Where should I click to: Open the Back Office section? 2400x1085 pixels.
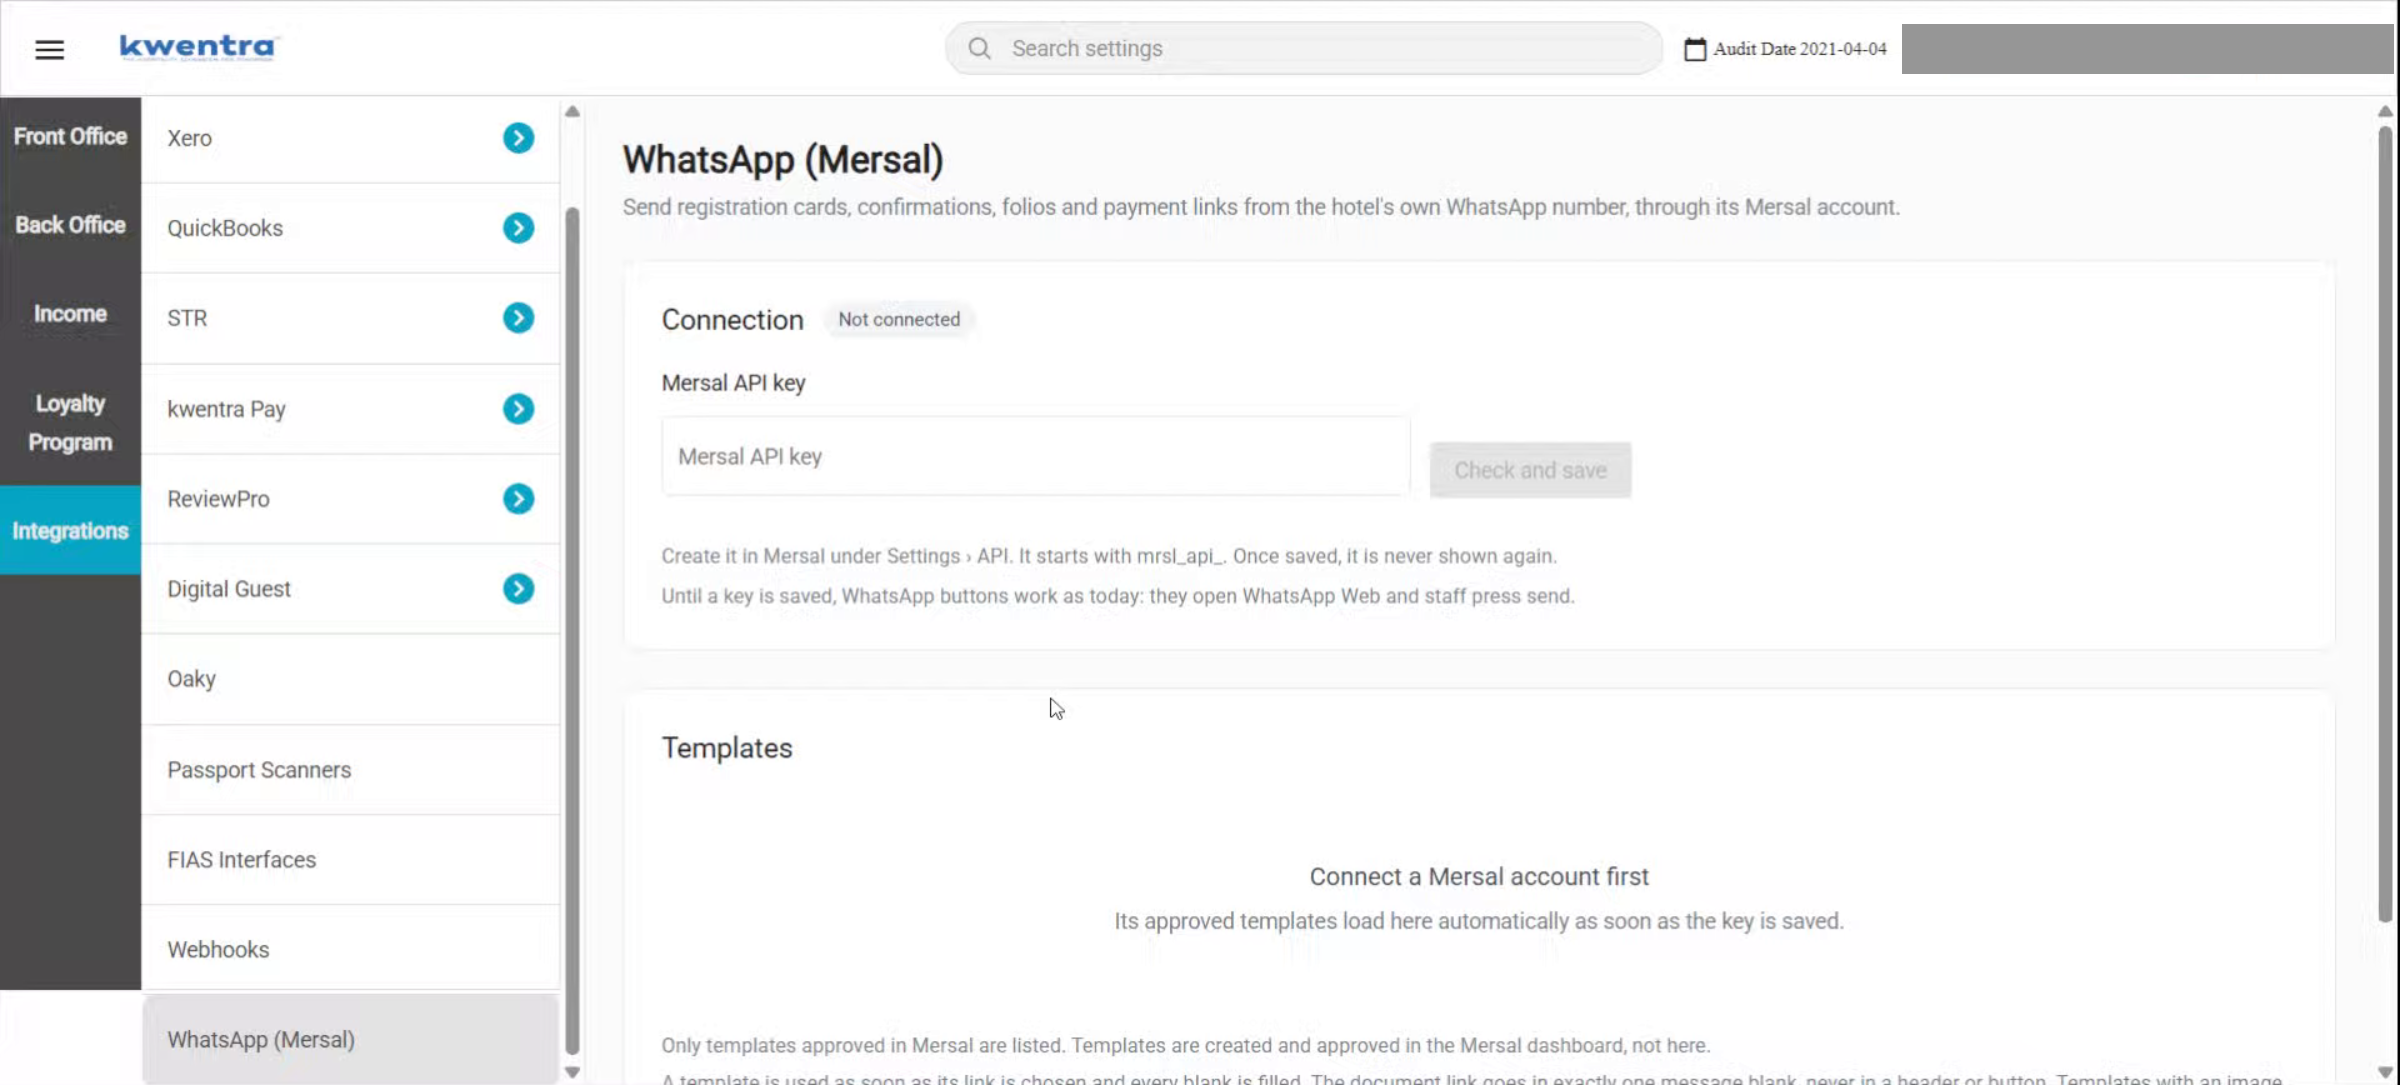tap(70, 225)
